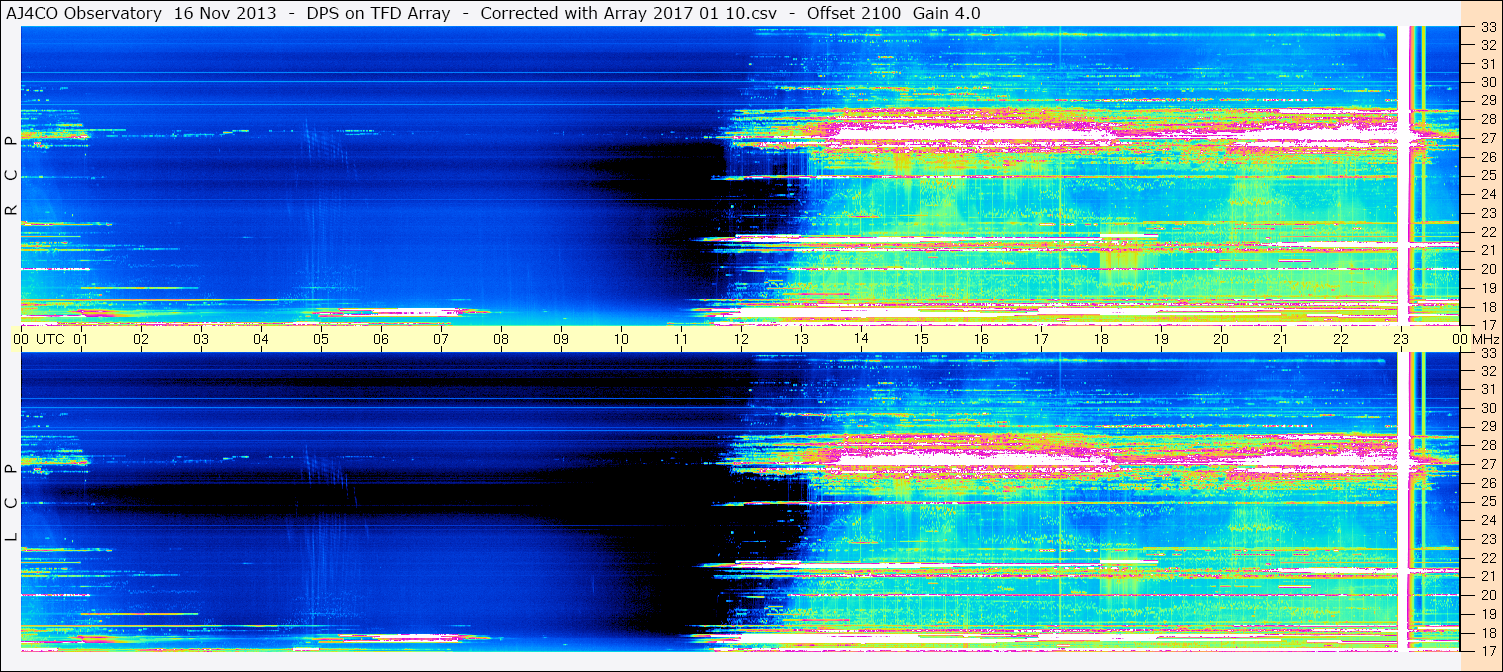This screenshot has height=672, width=1503.
Task: Select 25 MHz tick on upper RCP scale
Action: pyautogui.click(x=1487, y=176)
